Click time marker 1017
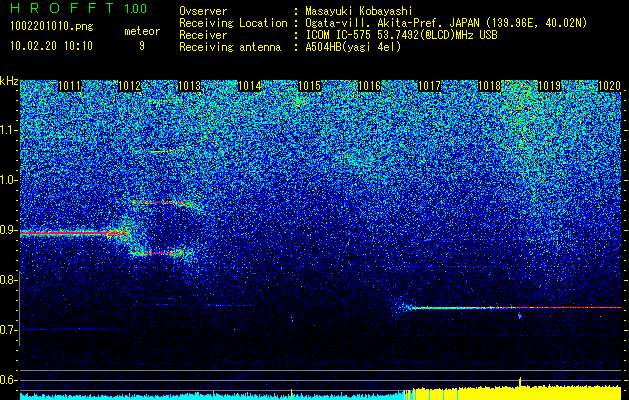The height and width of the screenshot is (400, 629). coord(430,86)
